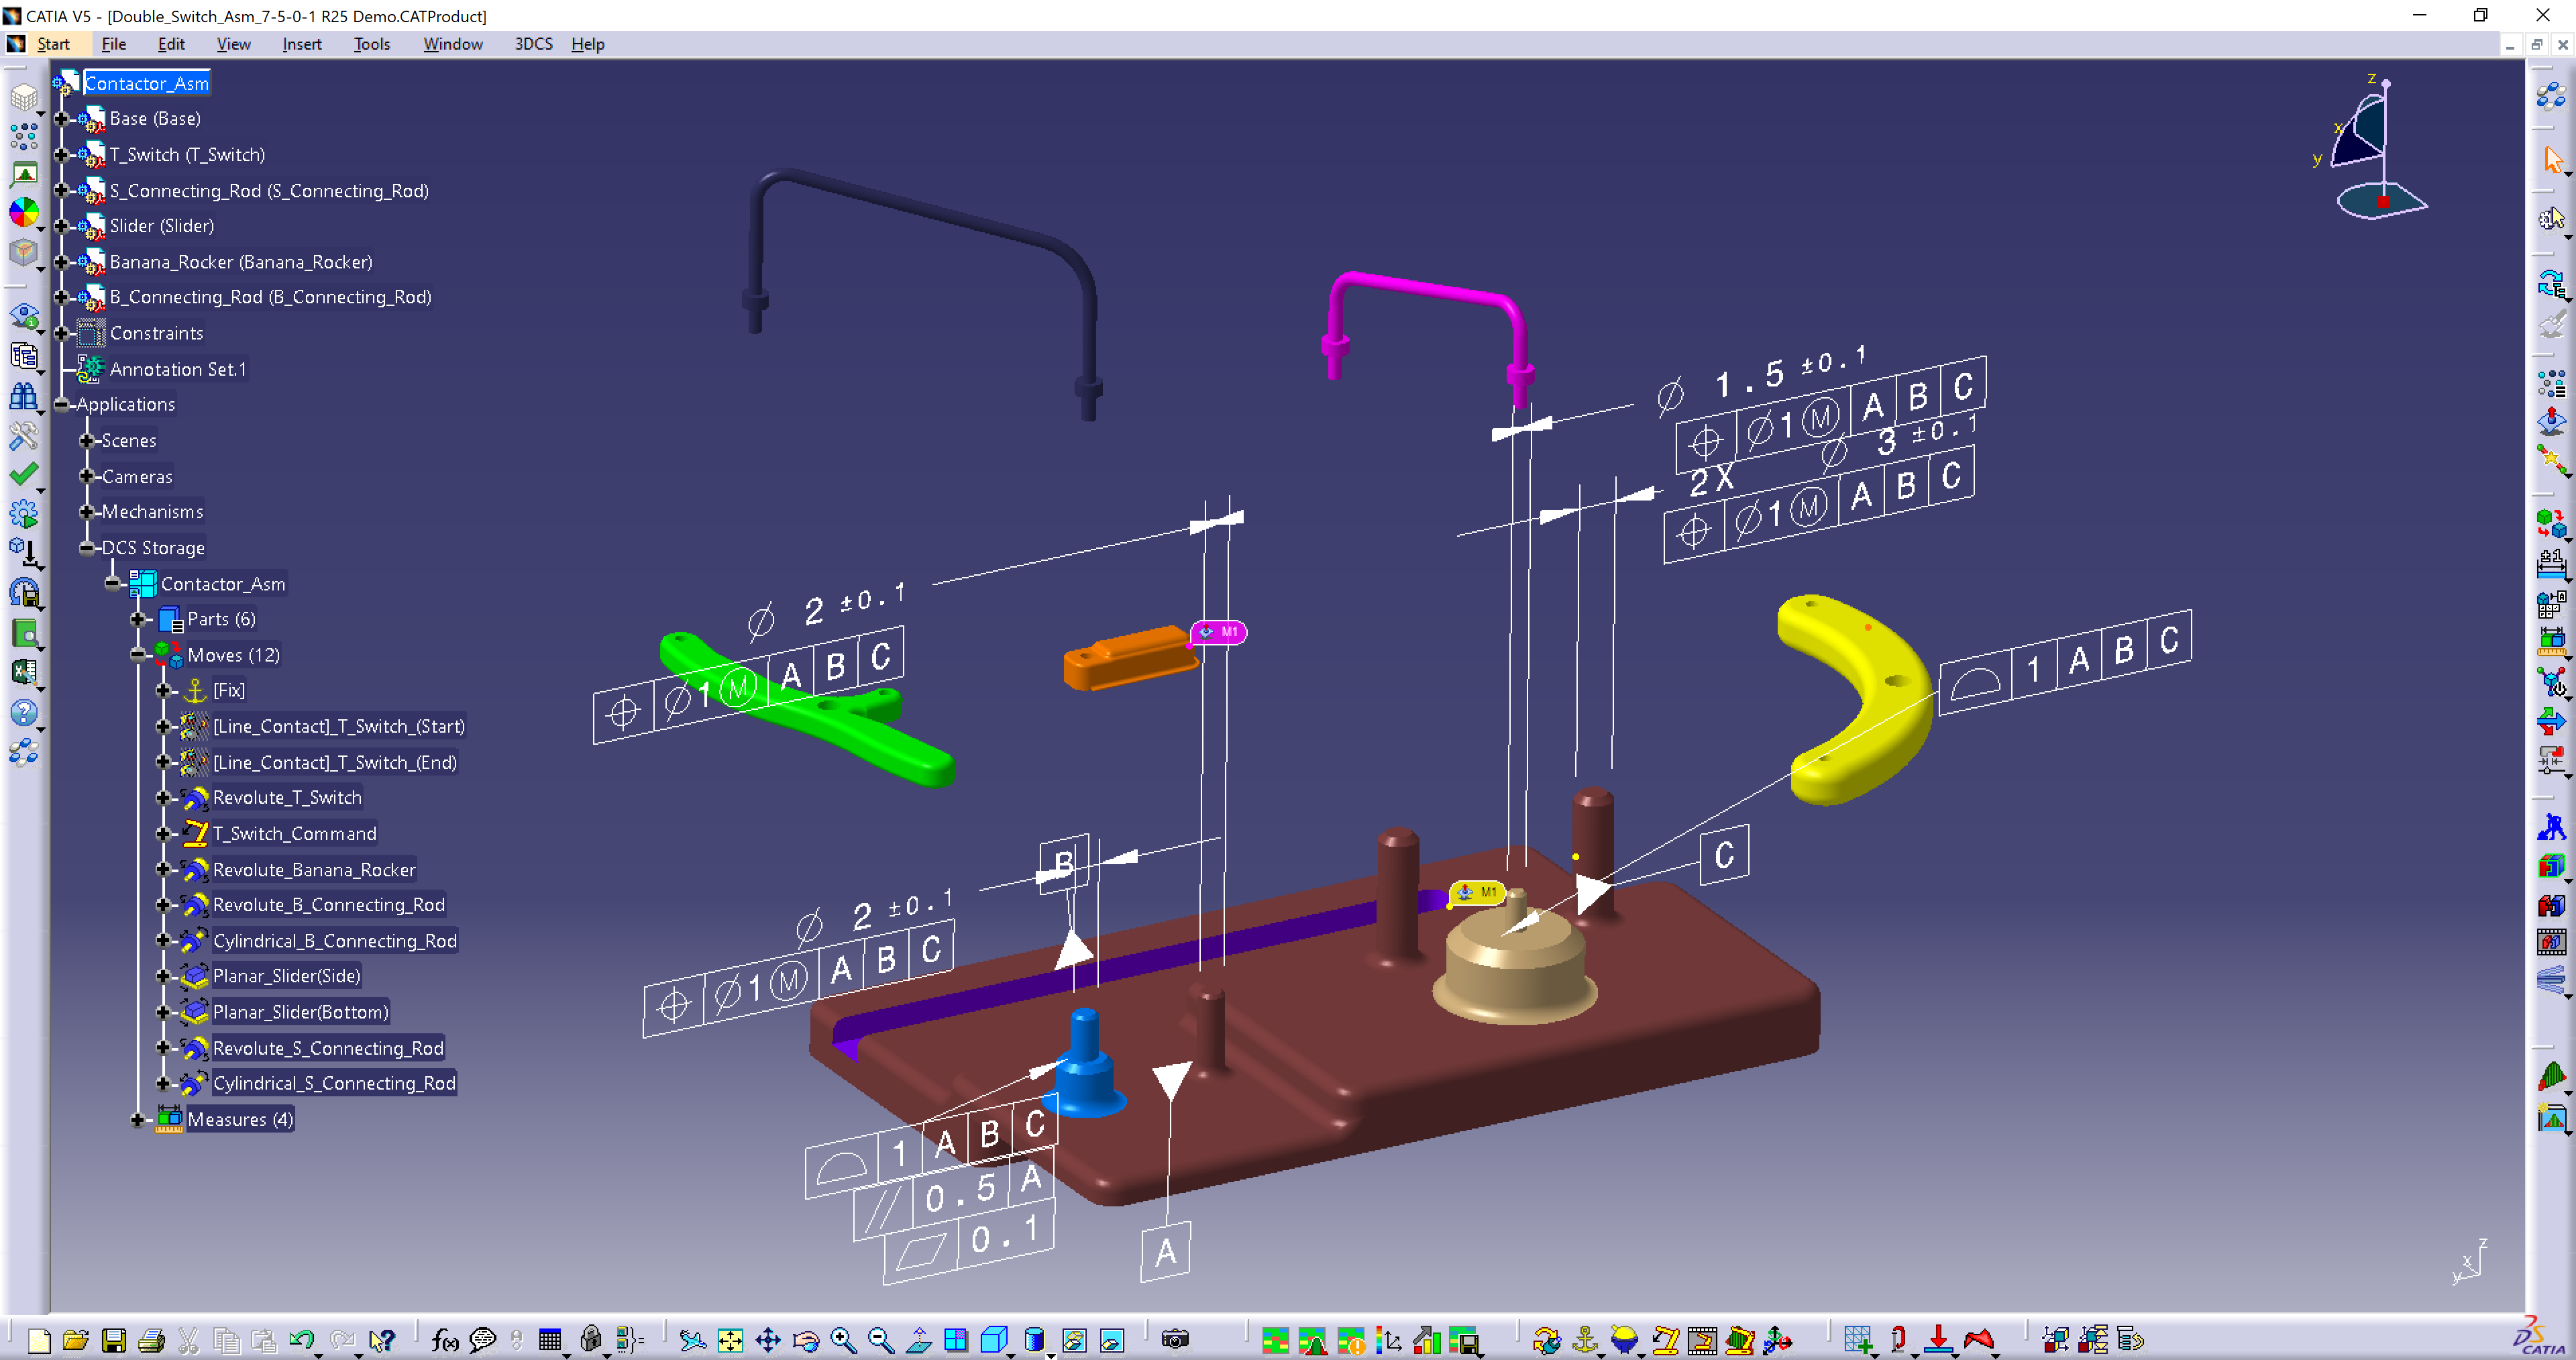Screen dimensions: 2576x1360
Task: Click the anchor fix move icon
Action: pyautogui.click(x=1585, y=1340)
